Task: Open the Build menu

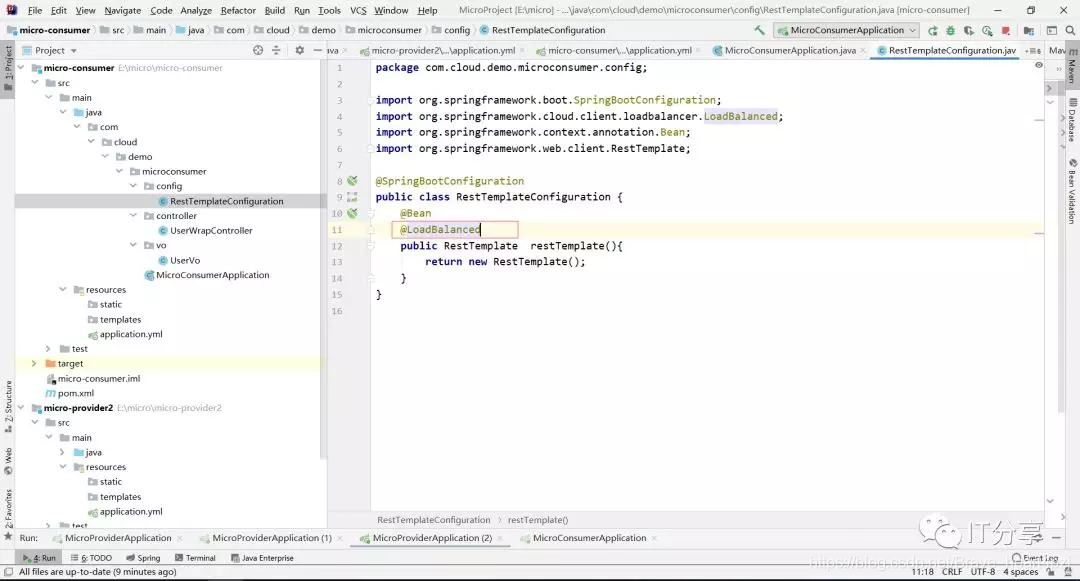Action: tap(275, 10)
